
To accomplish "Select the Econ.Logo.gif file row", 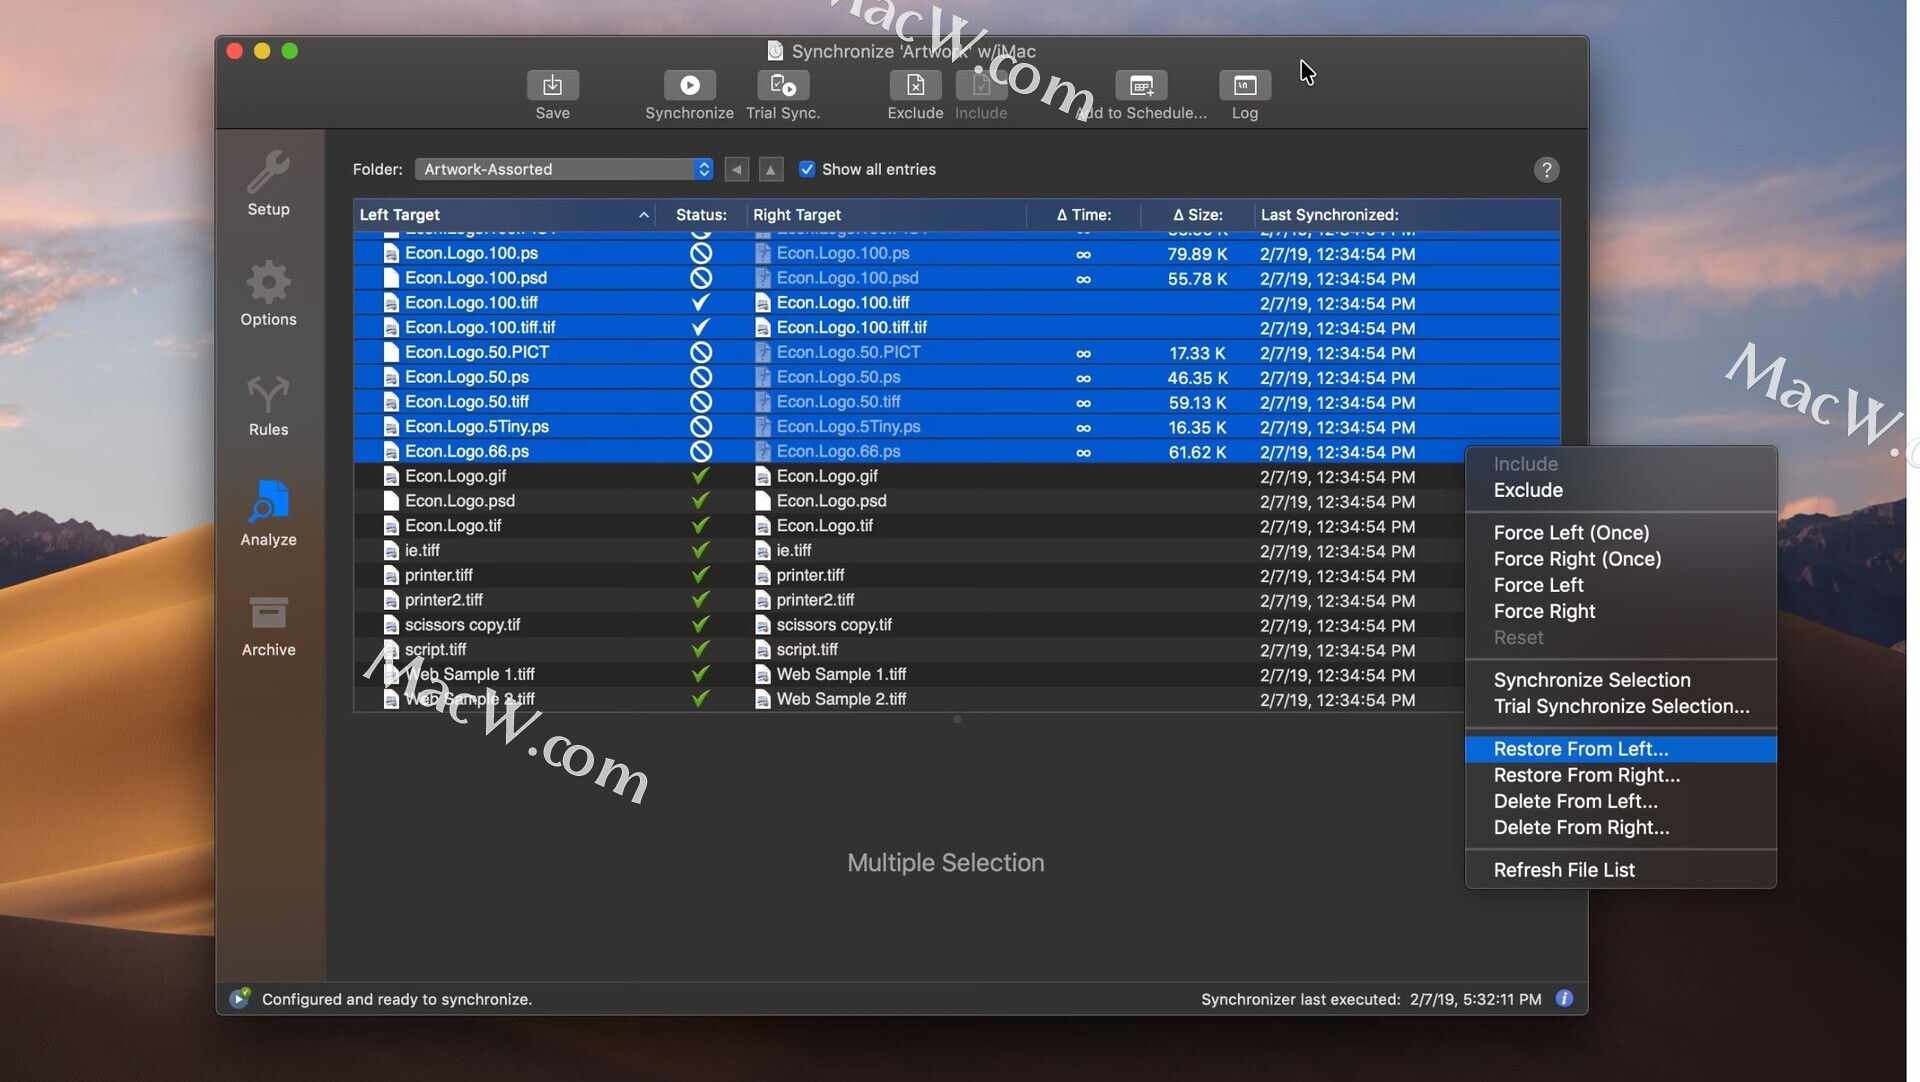I will tap(456, 476).
